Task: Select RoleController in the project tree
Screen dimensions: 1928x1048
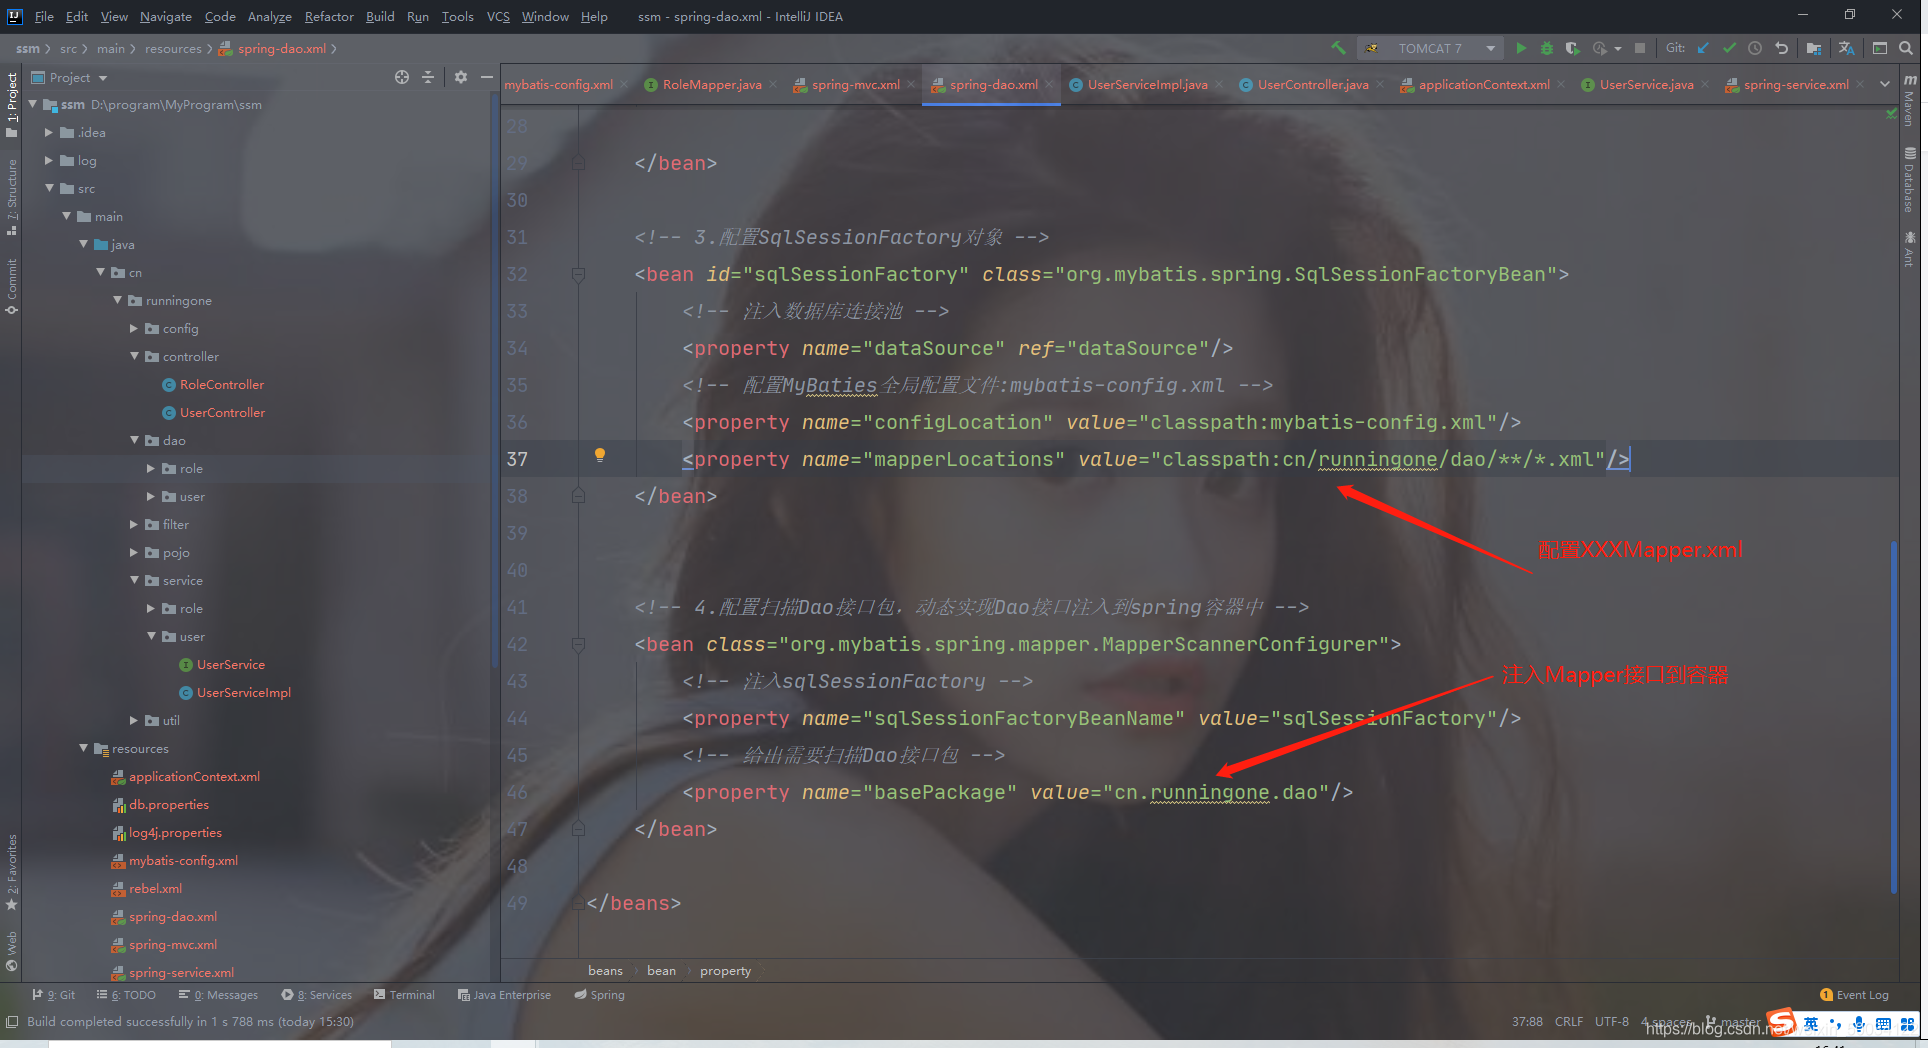Action: 222,385
